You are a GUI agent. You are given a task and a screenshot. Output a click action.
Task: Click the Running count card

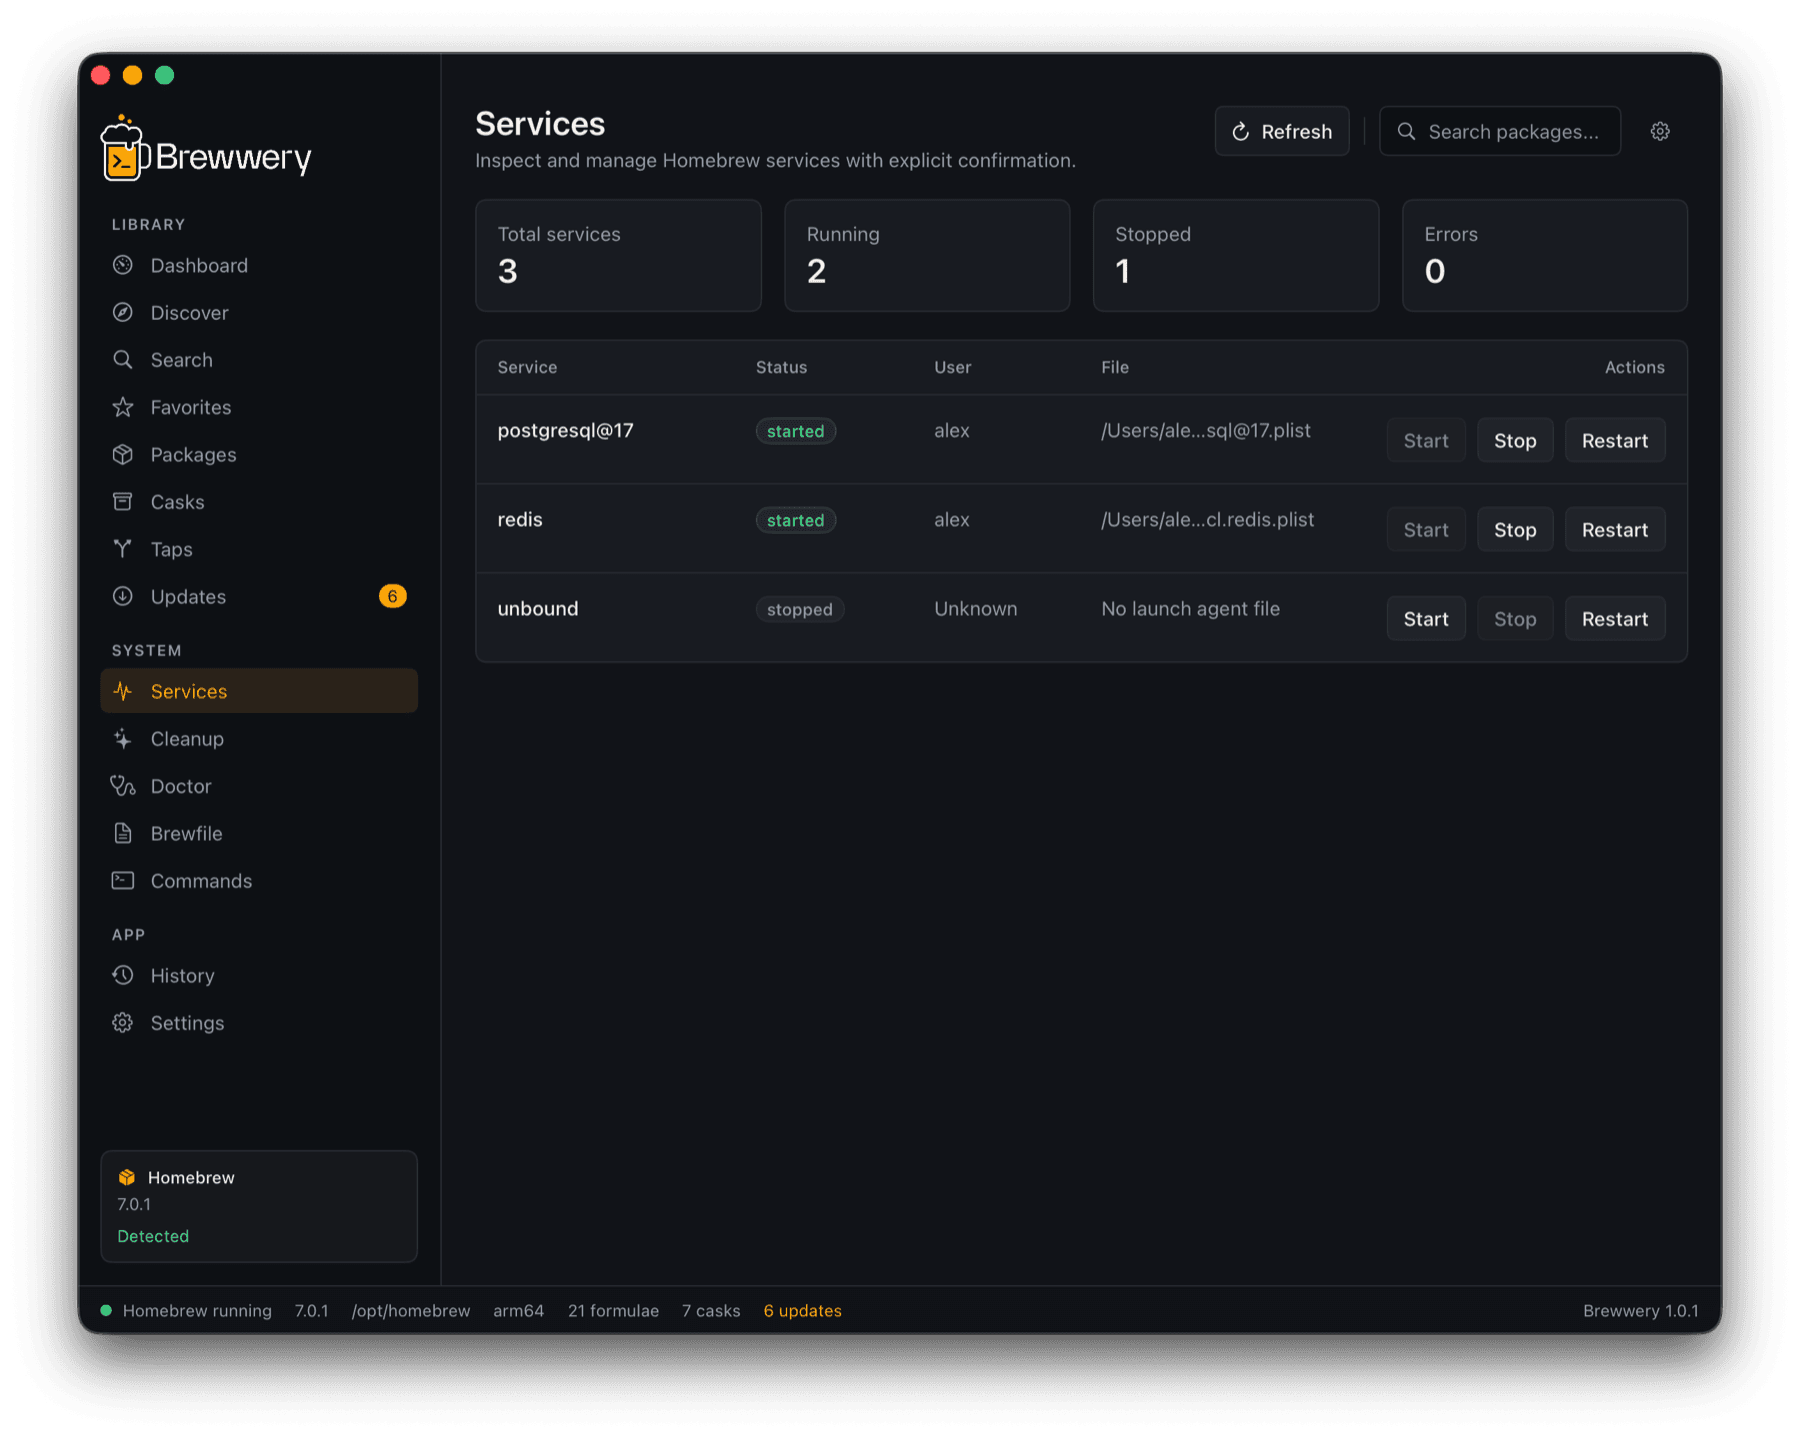tap(927, 255)
